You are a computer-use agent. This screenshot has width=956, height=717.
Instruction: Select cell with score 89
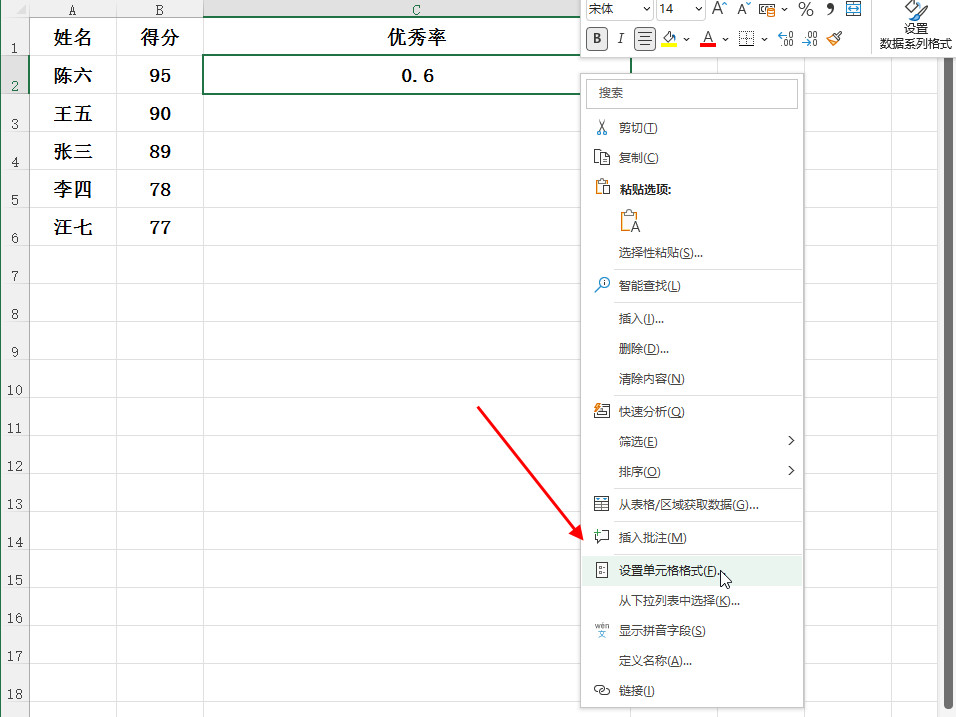160,151
